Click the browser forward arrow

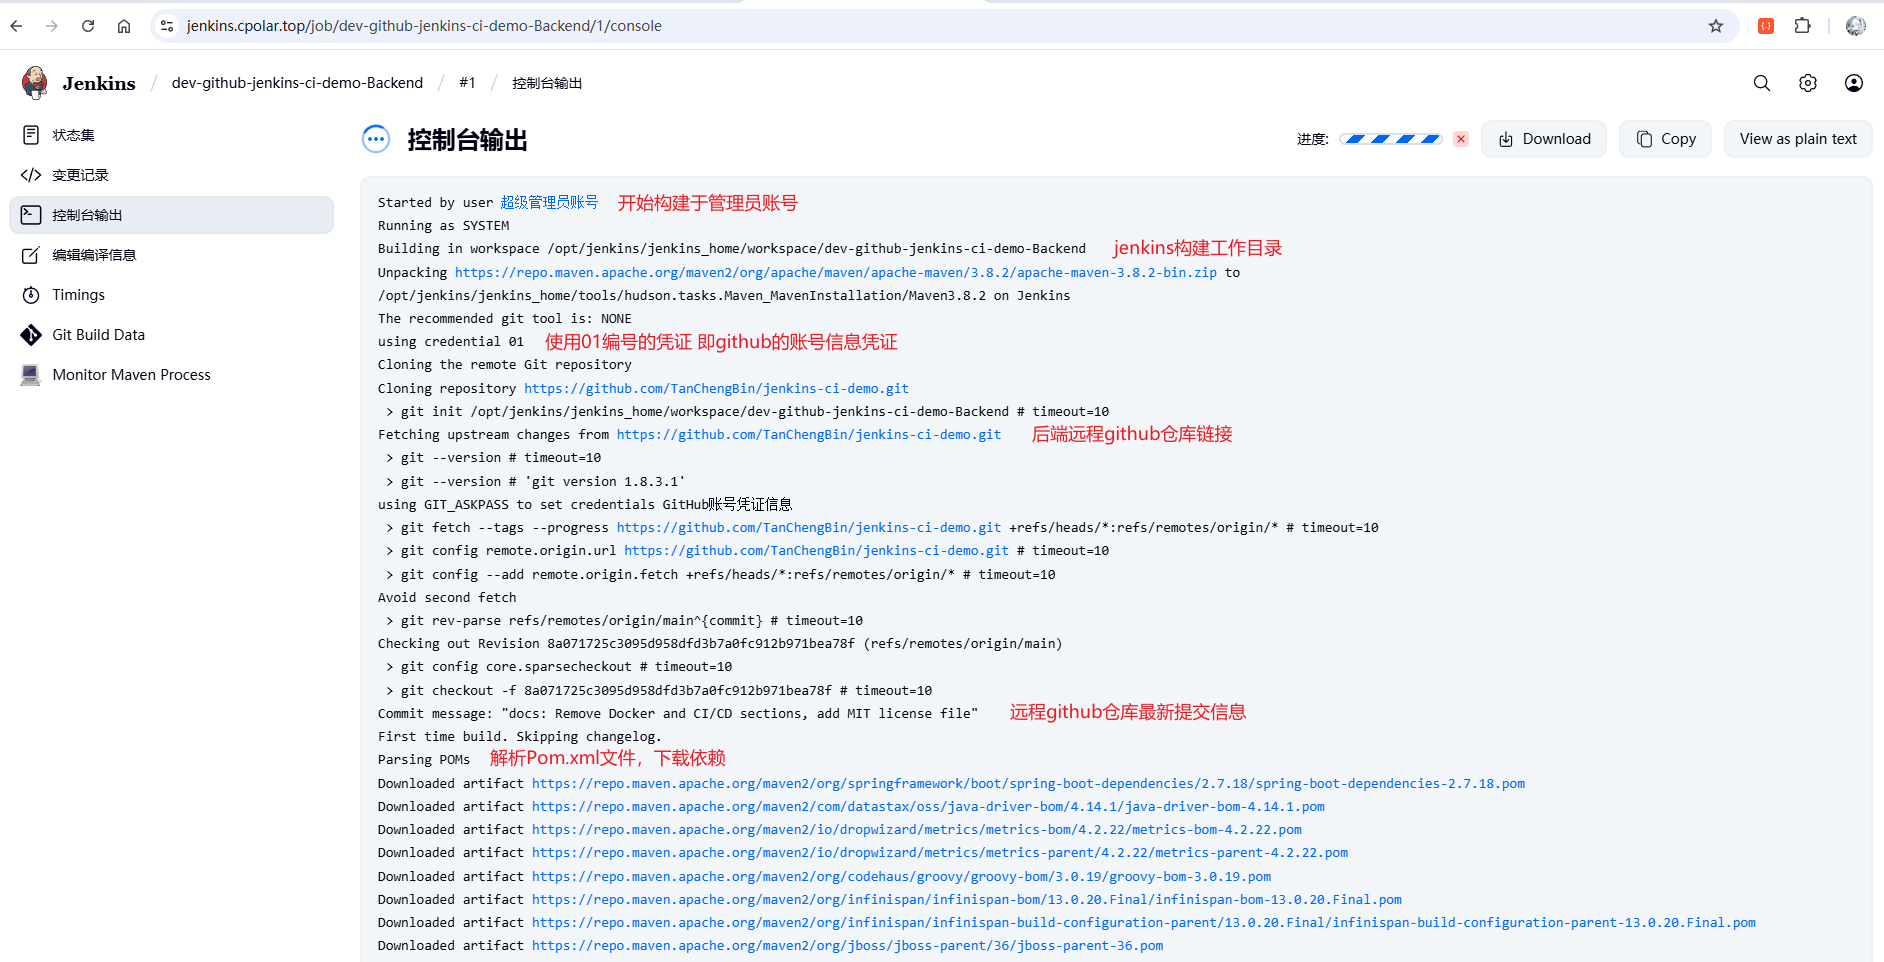[52, 26]
